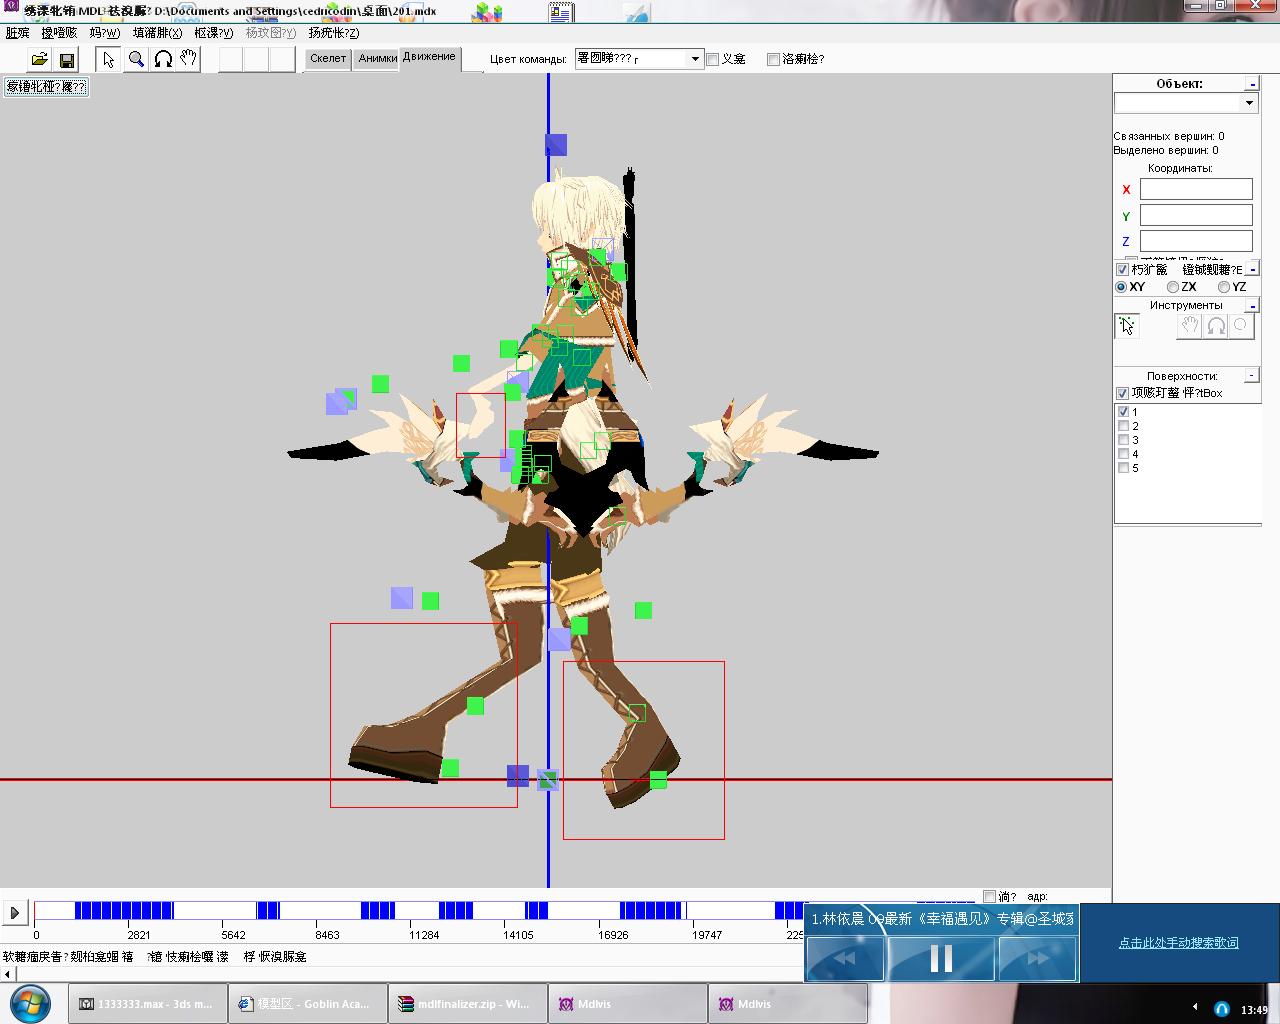Switch to the Goblin Aca... browser taskbar item
The width and height of the screenshot is (1280, 1024).
tap(307, 1004)
